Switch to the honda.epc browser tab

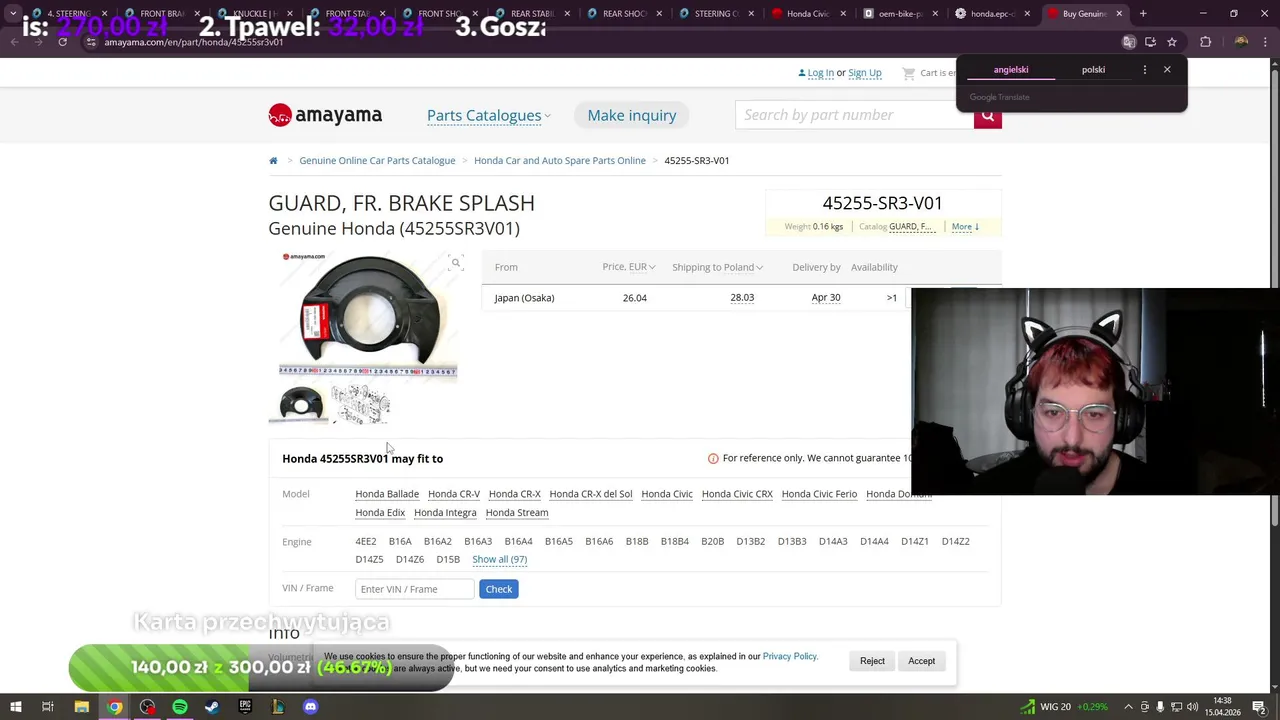tap(992, 14)
